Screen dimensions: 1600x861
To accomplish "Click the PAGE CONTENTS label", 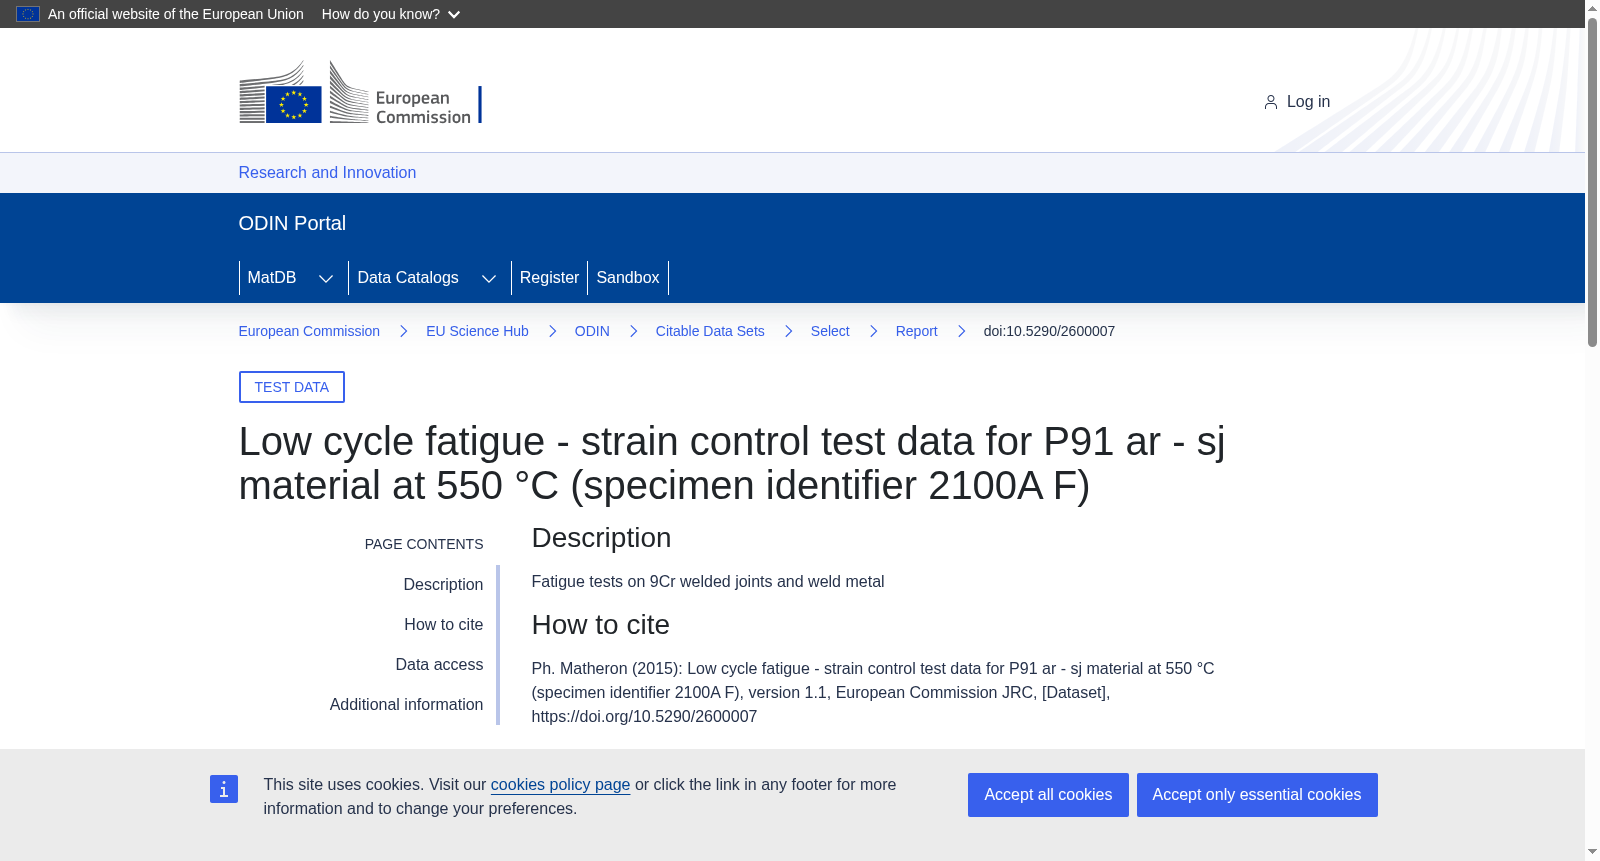I will 424,544.
